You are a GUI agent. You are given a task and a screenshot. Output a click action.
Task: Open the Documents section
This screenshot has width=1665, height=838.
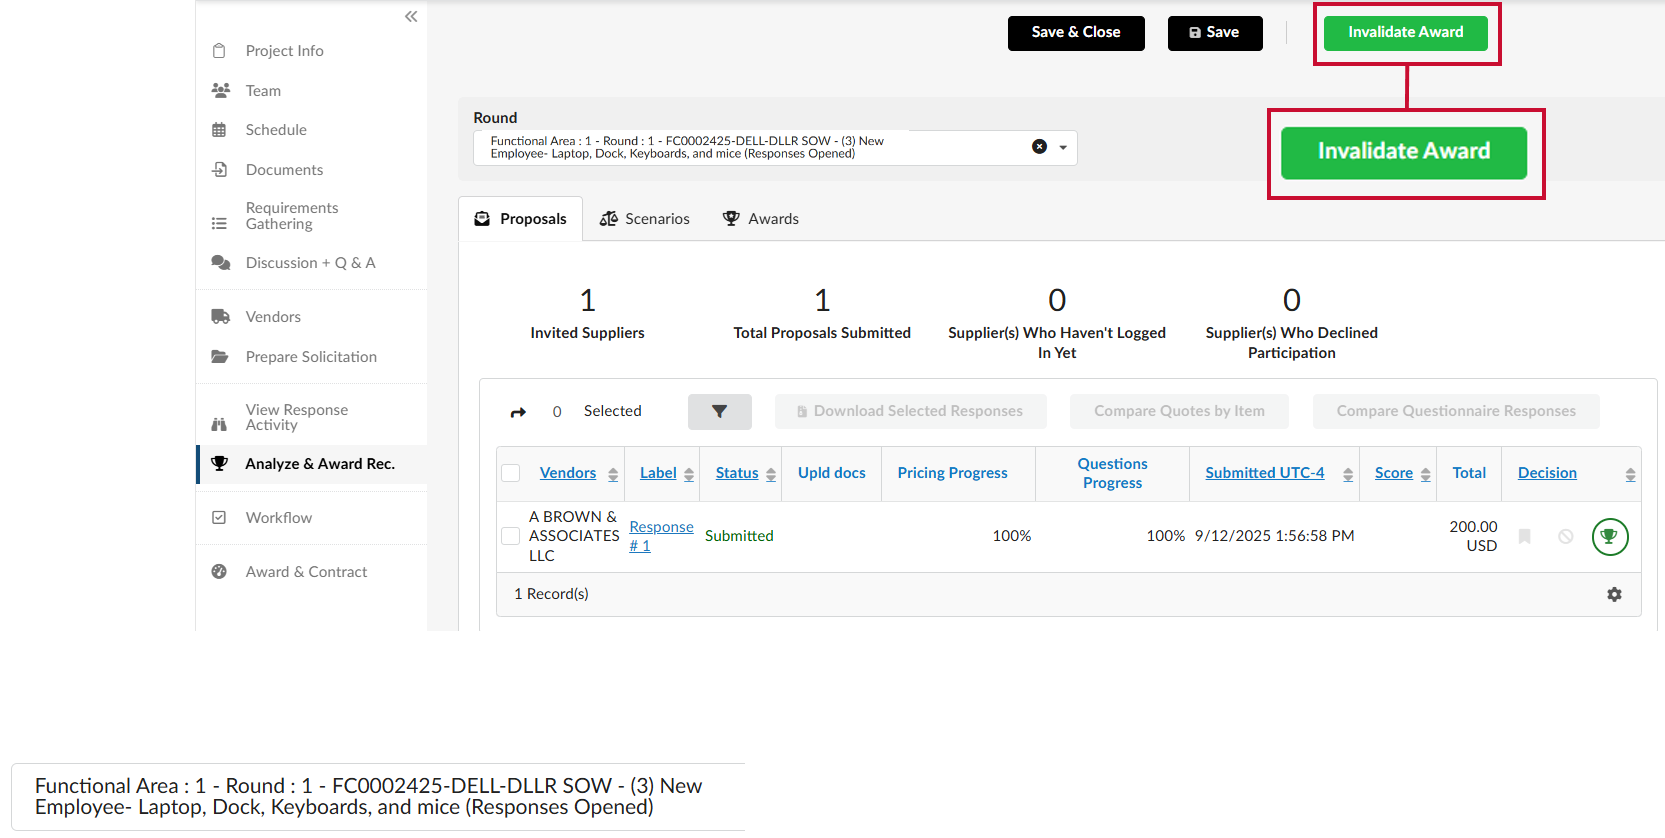tap(284, 170)
